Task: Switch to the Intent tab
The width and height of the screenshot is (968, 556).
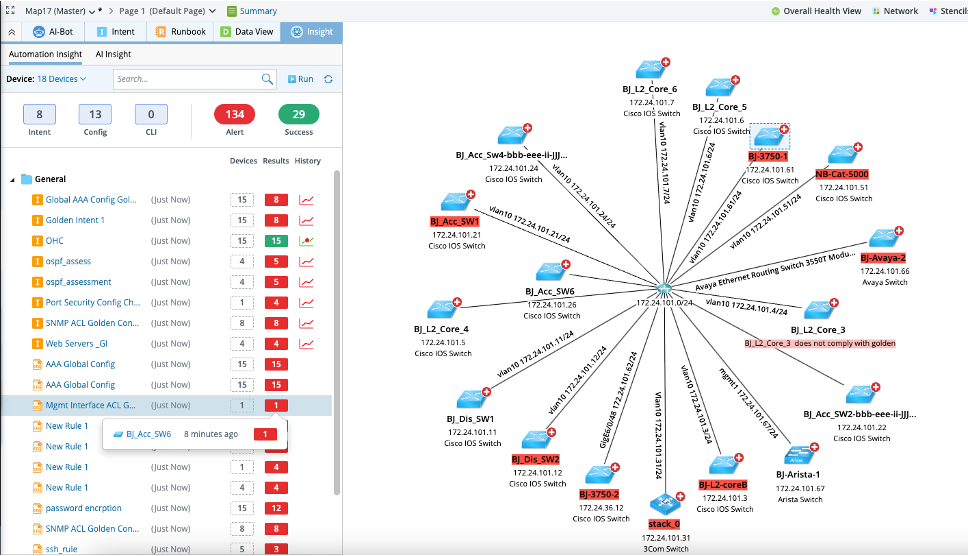Action: pyautogui.click(x=115, y=32)
